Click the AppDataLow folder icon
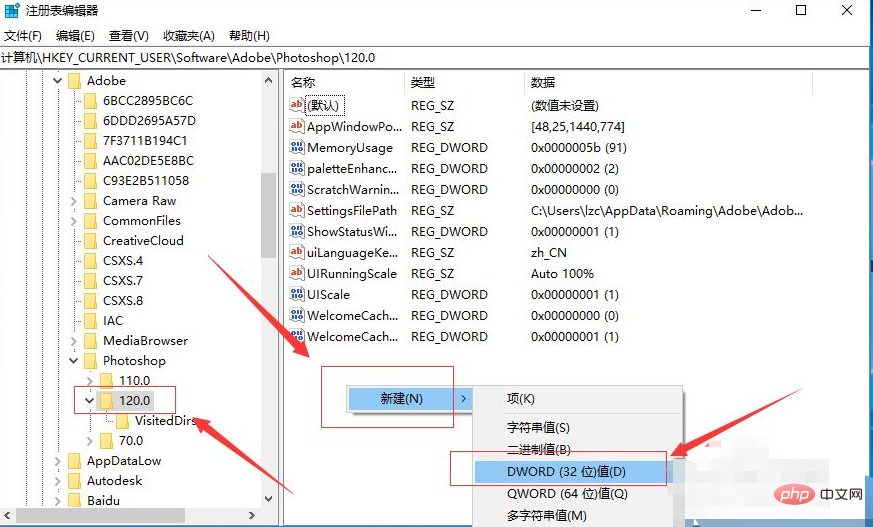This screenshot has height=527, width=873. (75, 461)
